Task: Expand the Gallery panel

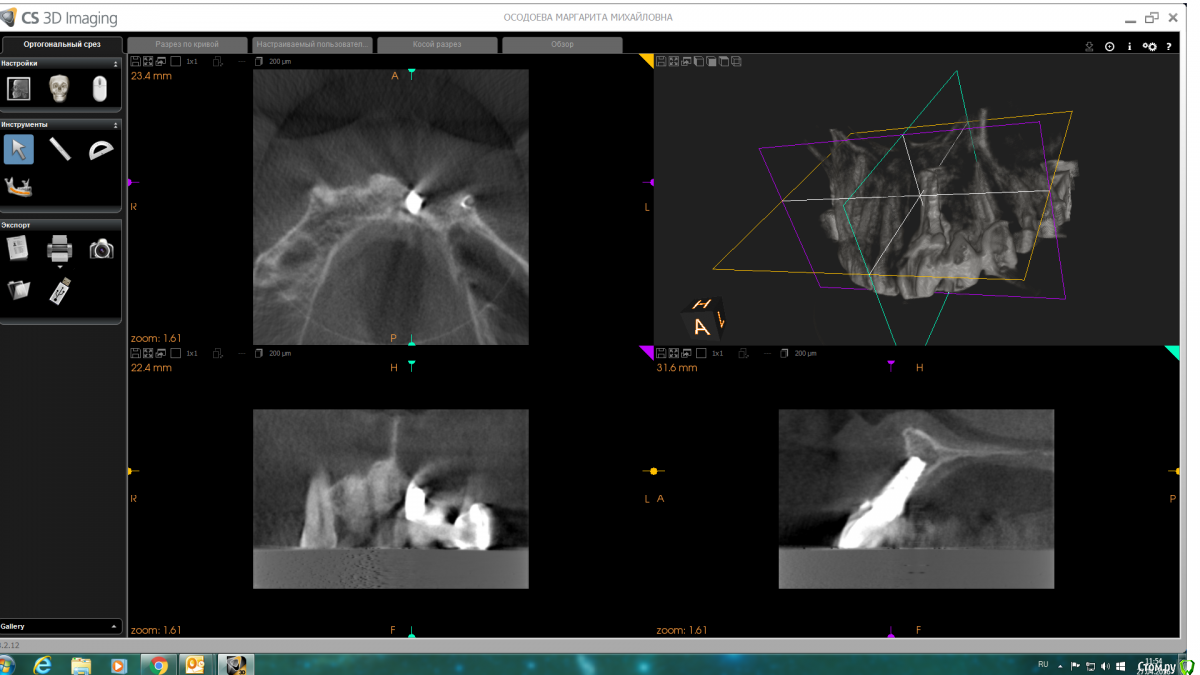Action: (x=114, y=627)
